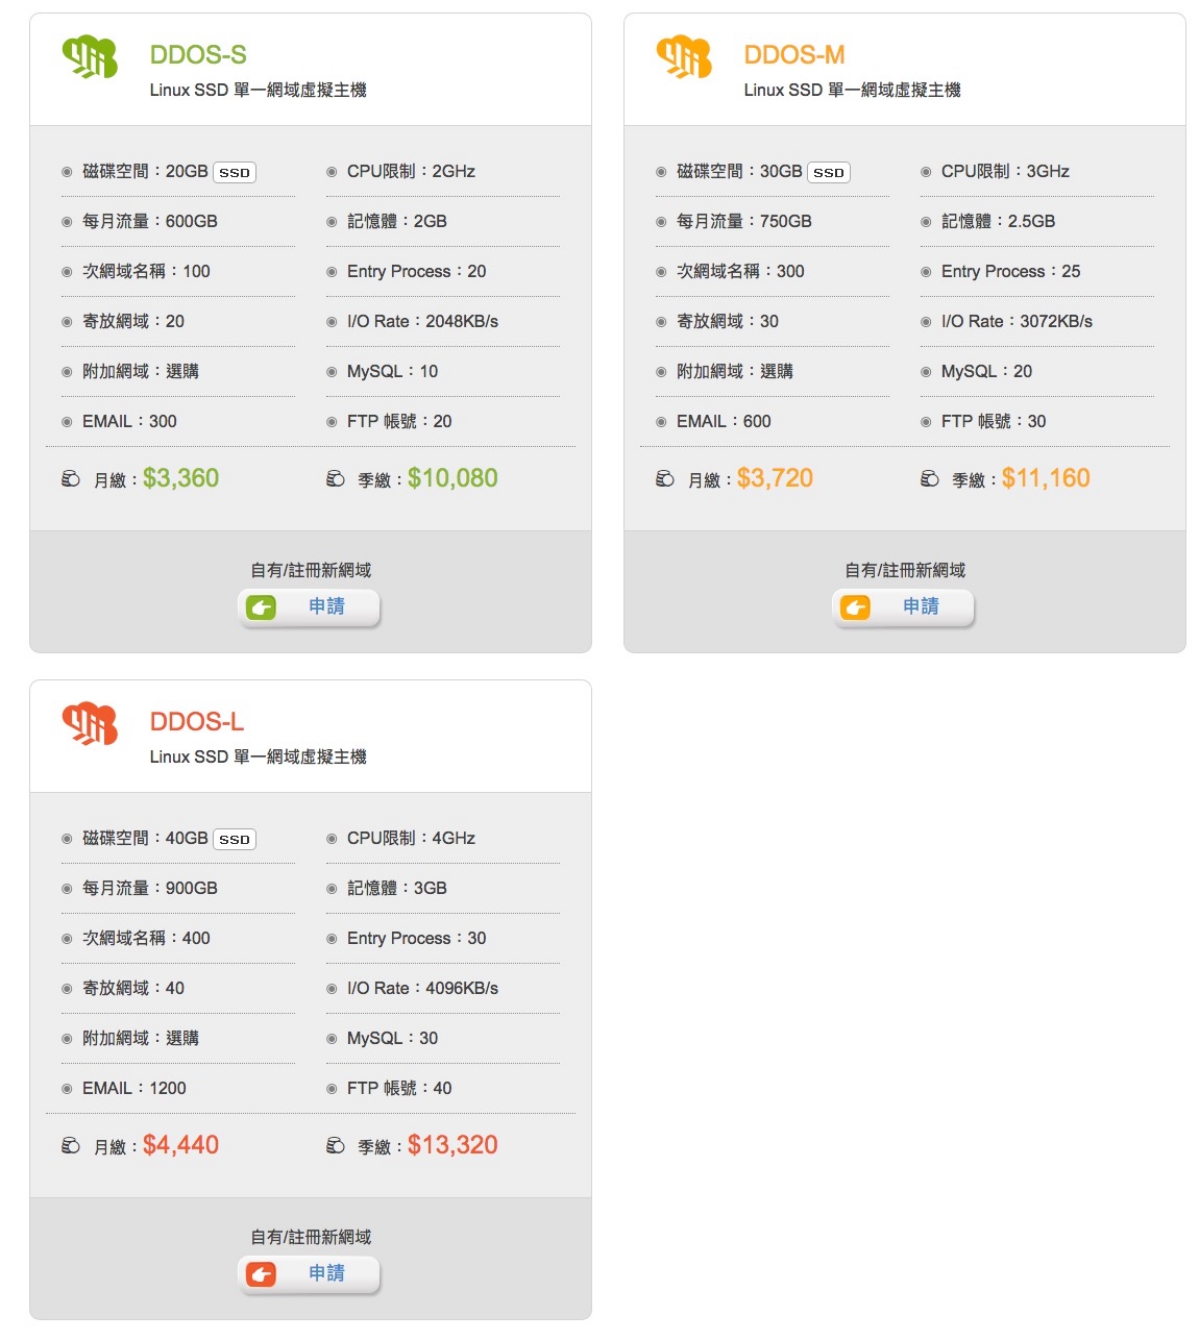
Task: Open the DDOS-L plan title
Action: (x=197, y=722)
